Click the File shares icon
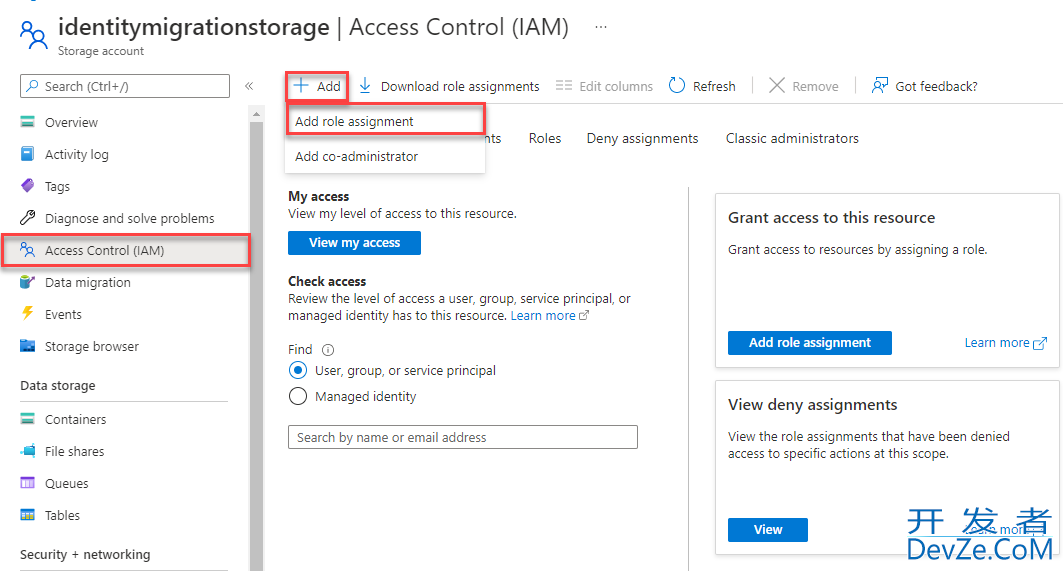1063x571 pixels. point(27,450)
